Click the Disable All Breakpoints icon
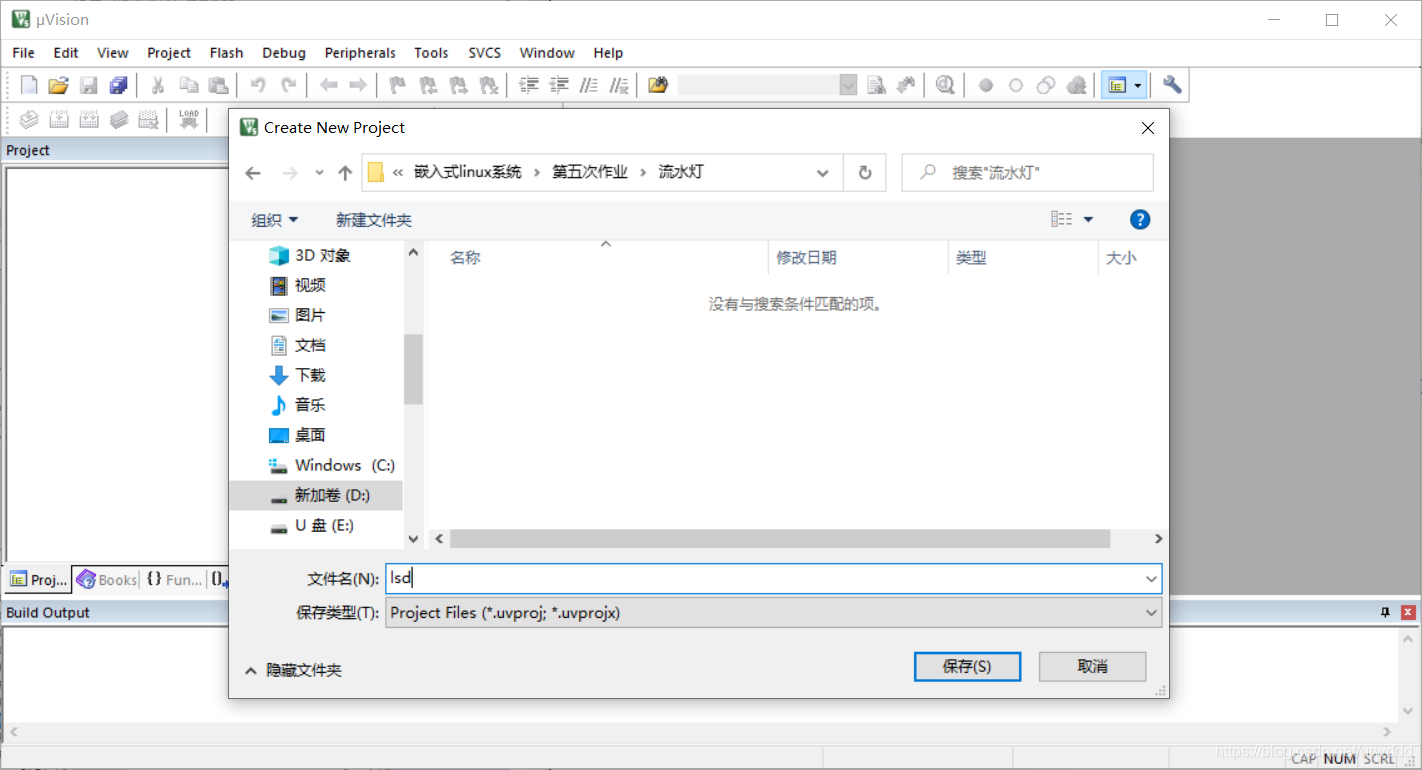This screenshot has width=1422, height=770. coord(1046,85)
